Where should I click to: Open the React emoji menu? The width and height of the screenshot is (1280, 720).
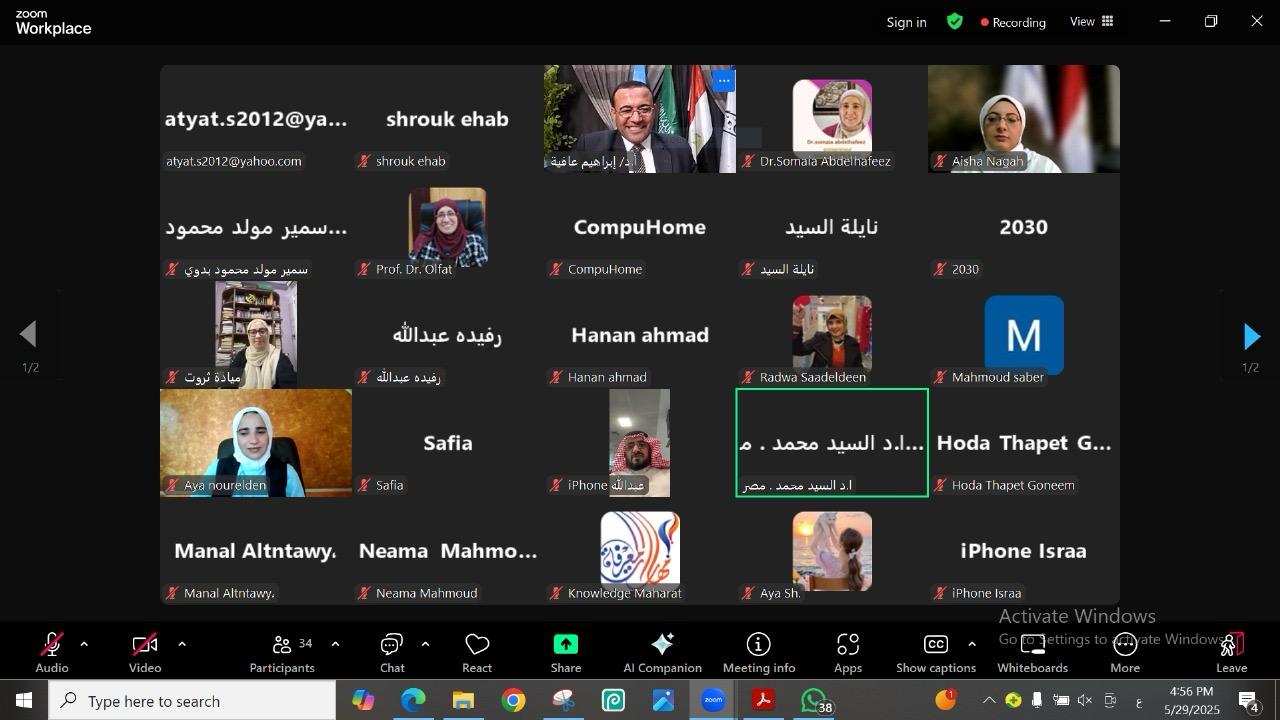pyautogui.click(x=477, y=652)
